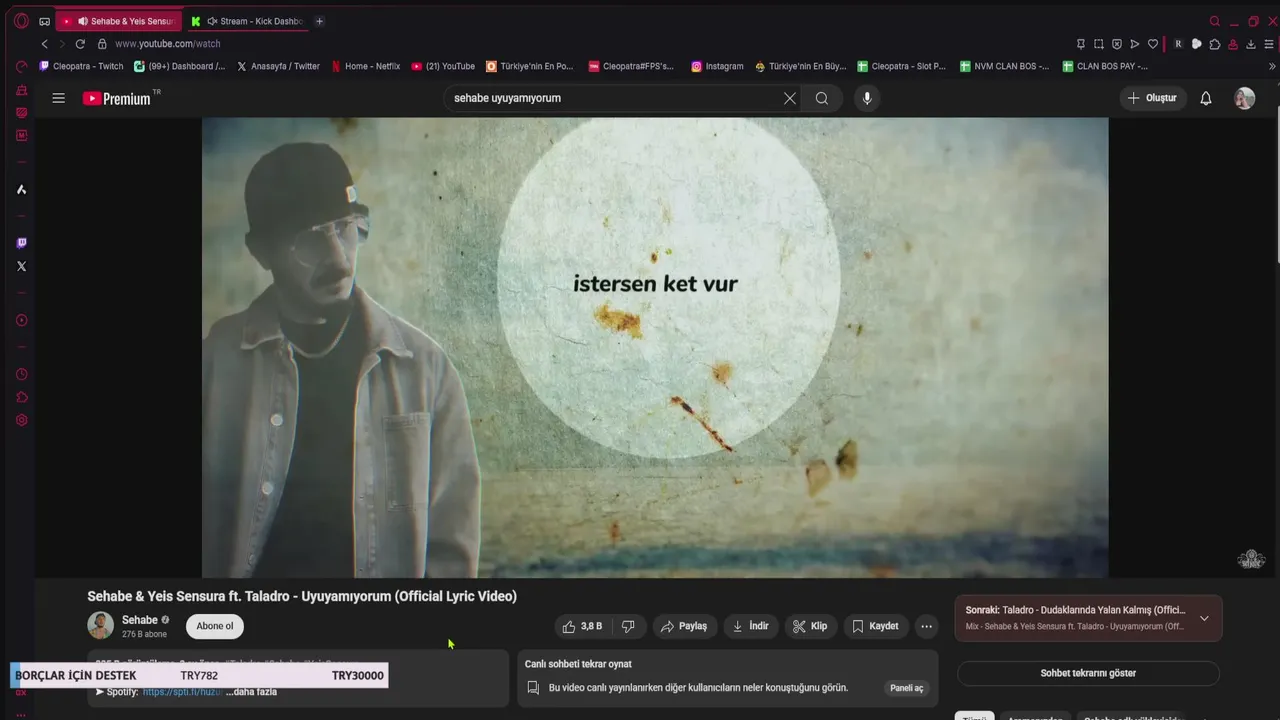Reload the current page
1280x720 pixels.
pos(80,44)
